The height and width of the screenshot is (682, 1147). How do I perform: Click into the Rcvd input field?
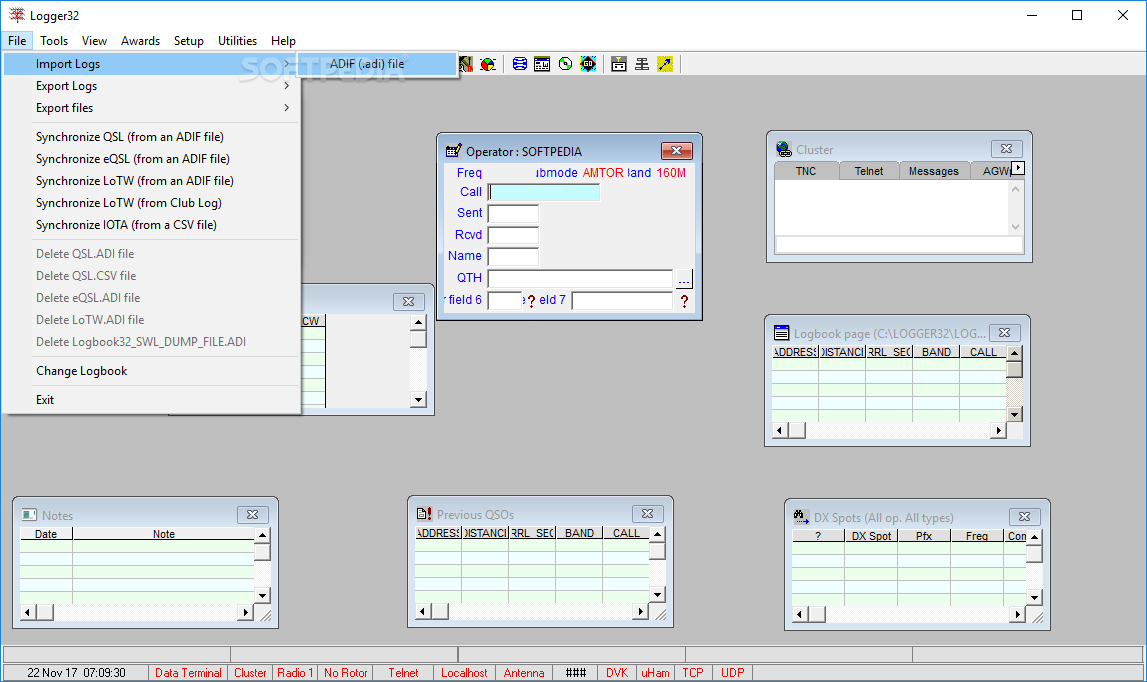(513, 235)
